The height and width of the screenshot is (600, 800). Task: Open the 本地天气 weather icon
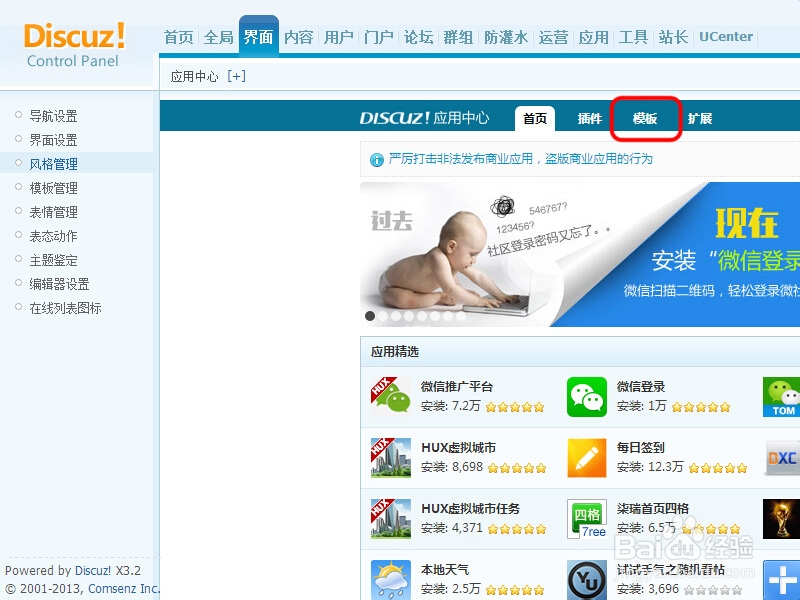tap(391, 580)
